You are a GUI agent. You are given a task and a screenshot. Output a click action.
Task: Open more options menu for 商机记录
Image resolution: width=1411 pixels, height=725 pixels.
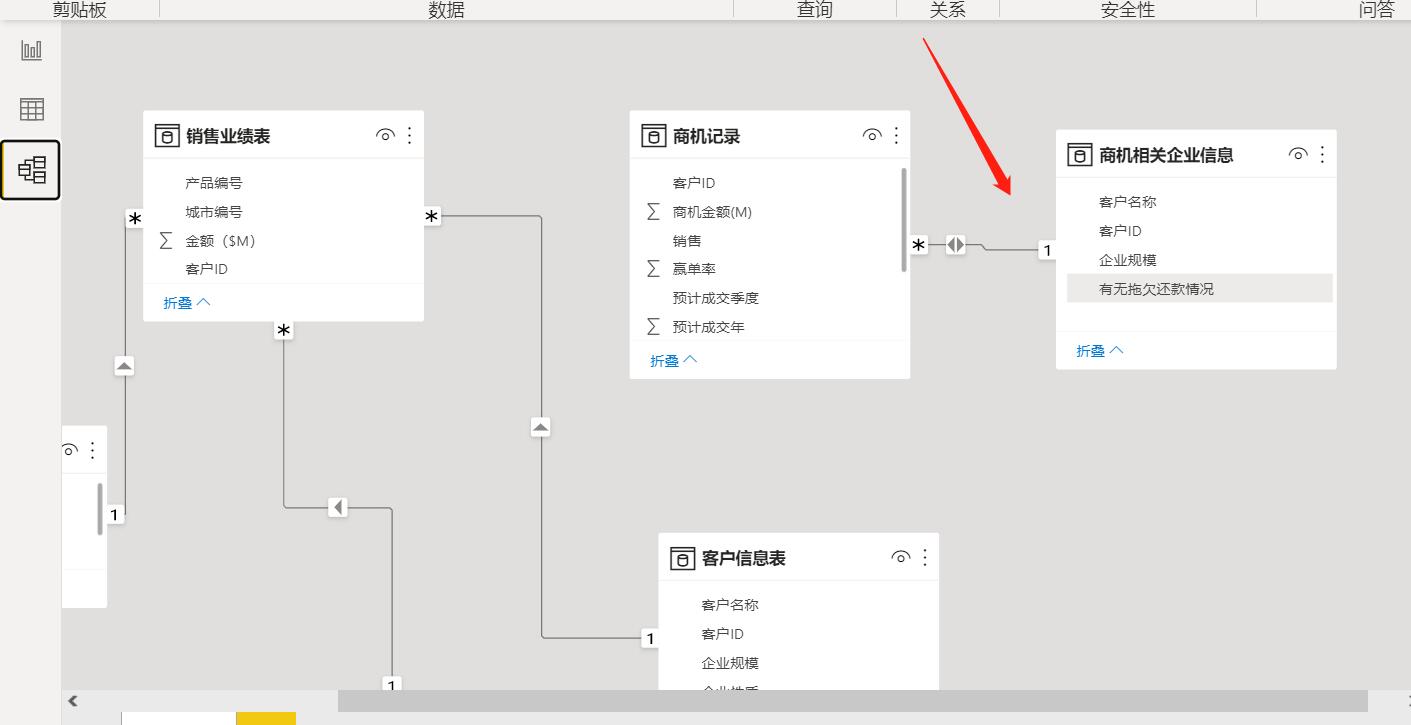(896, 136)
